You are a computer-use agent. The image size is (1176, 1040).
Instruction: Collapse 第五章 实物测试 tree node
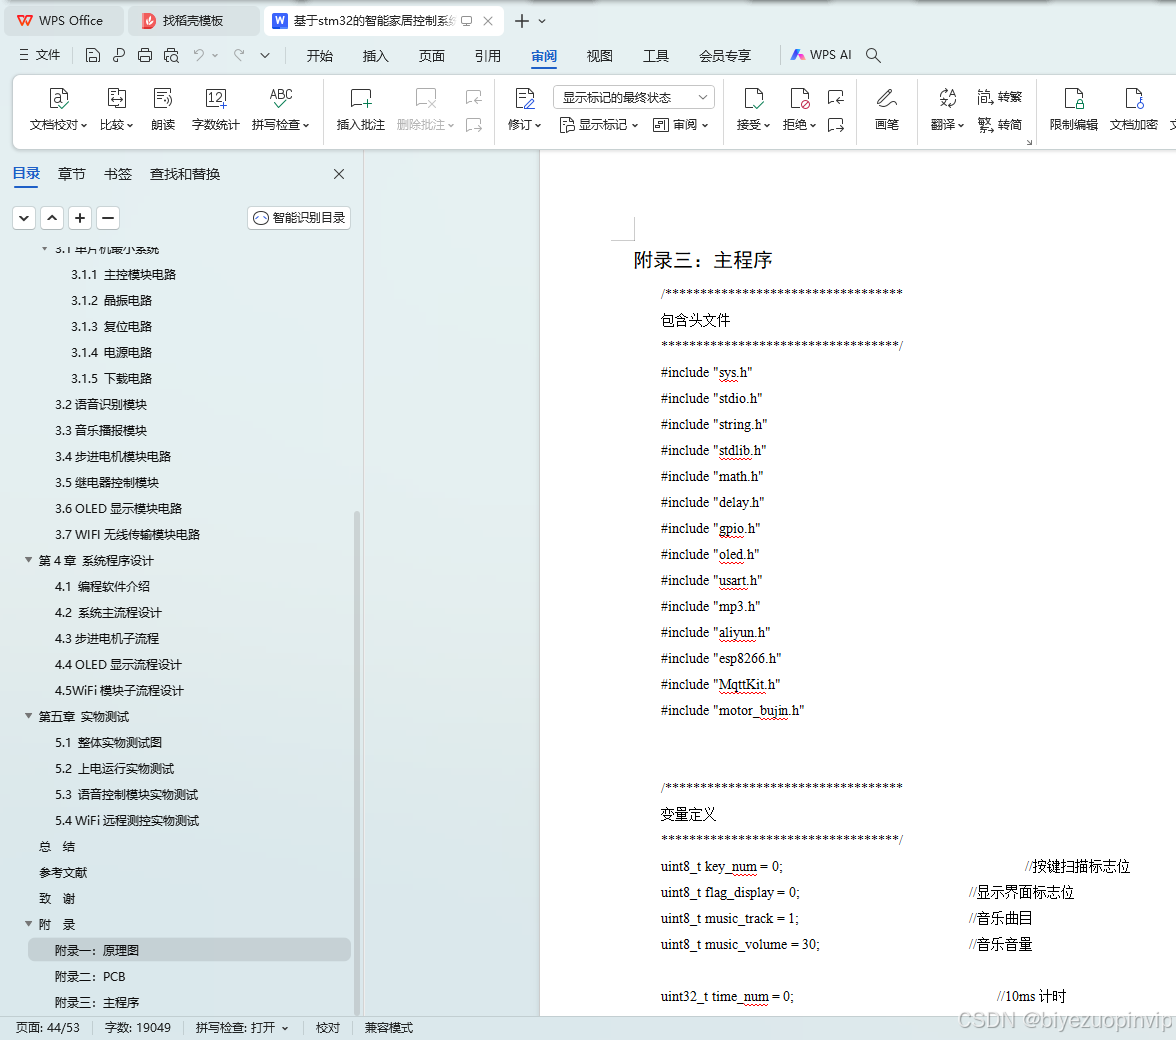tap(28, 716)
